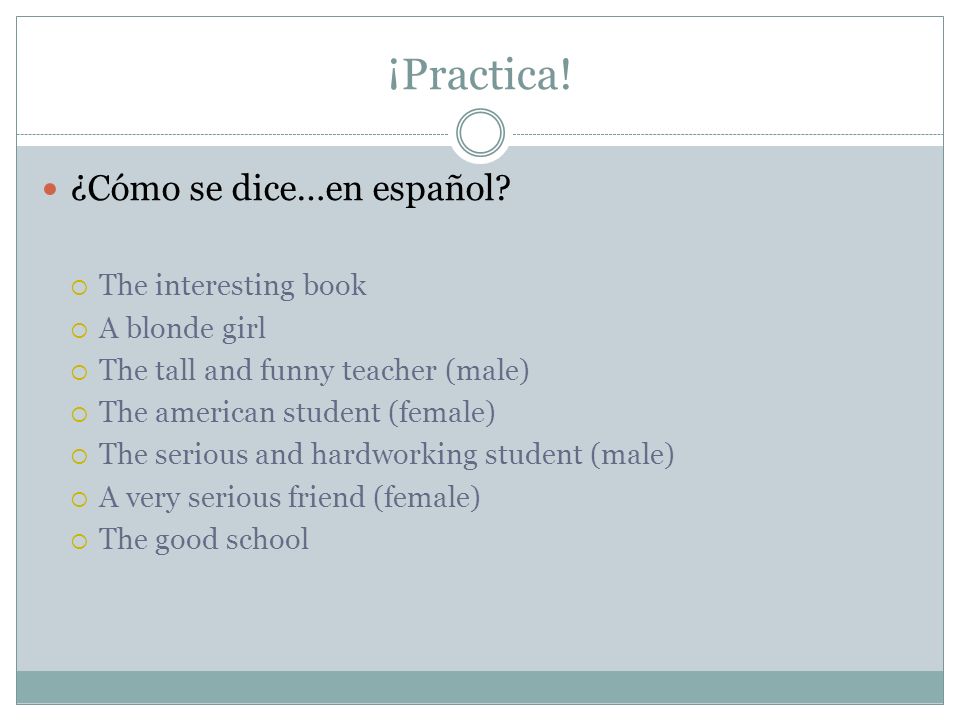Viewport: 960px width, 720px height.
Task: Click the ¡Practica! slide title
Action: click(x=480, y=75)
